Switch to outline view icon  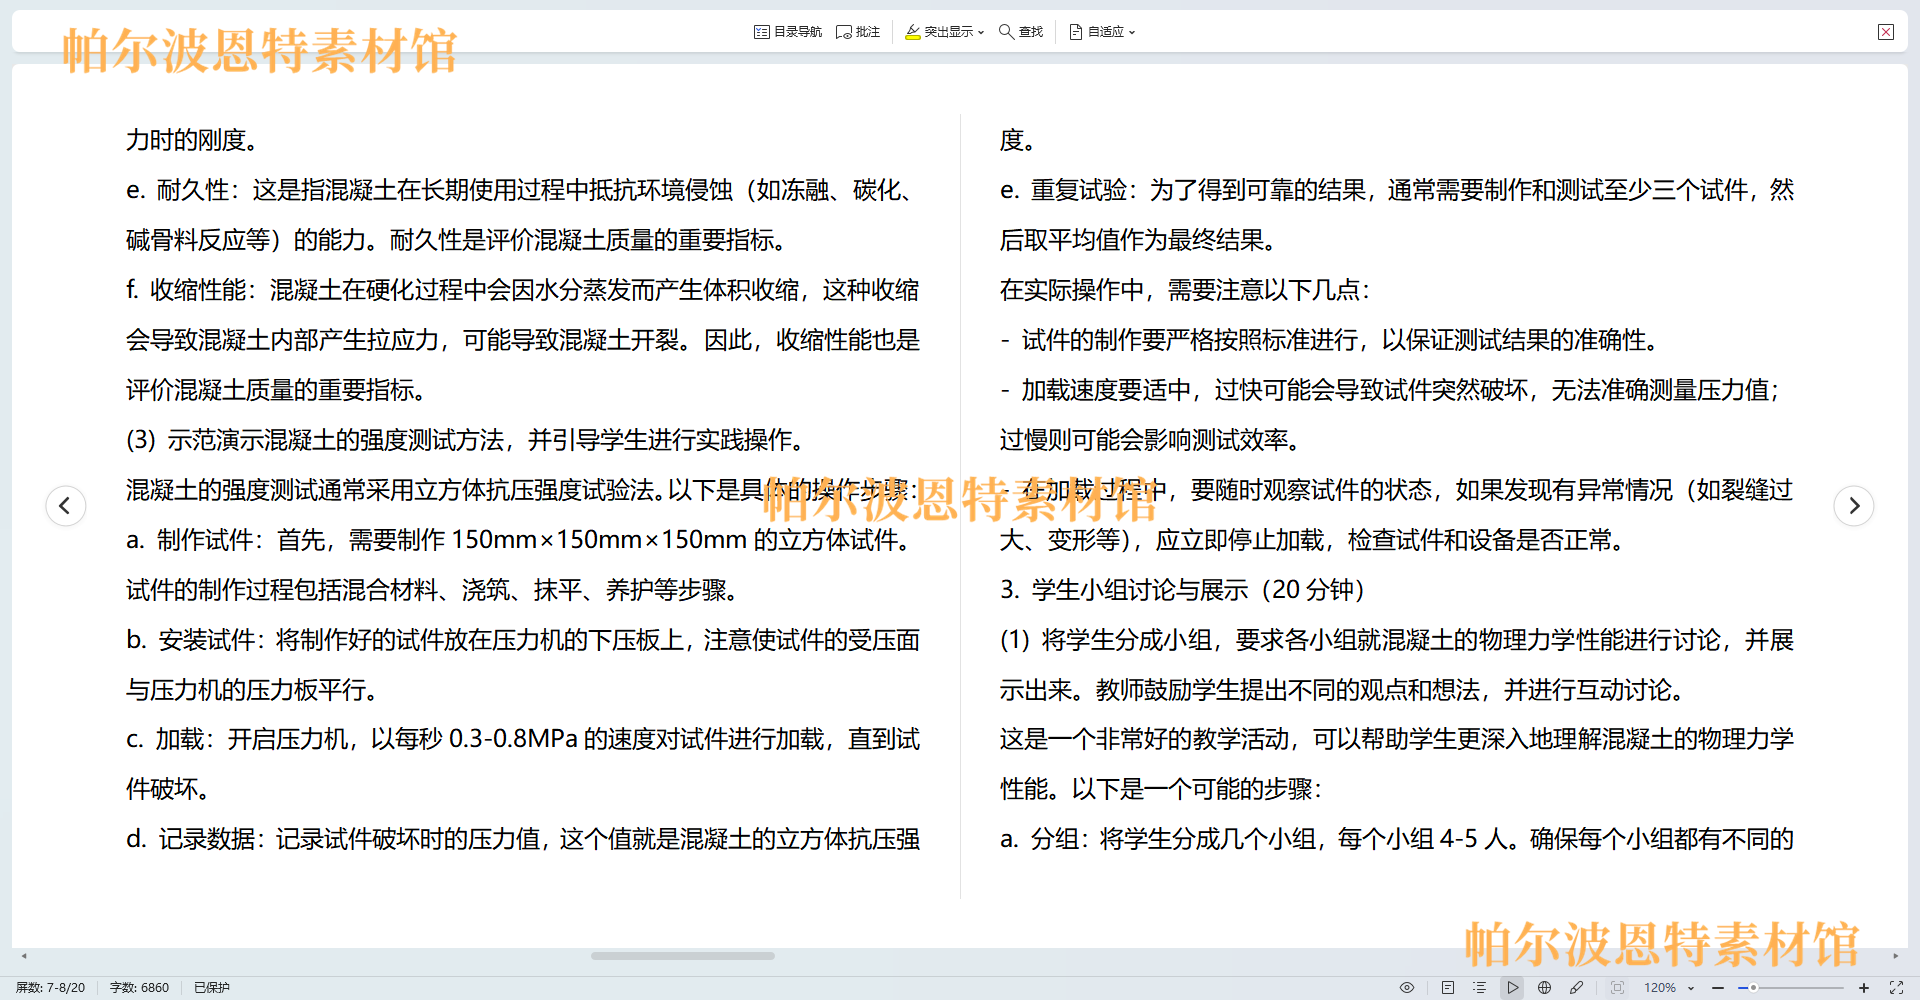tap(1479, 988)
